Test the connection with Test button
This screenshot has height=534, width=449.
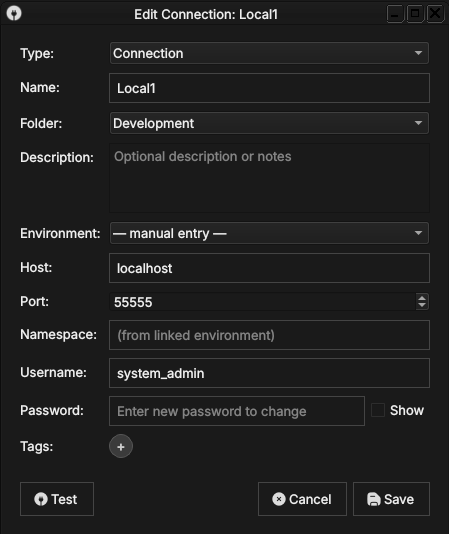[57, 499]
